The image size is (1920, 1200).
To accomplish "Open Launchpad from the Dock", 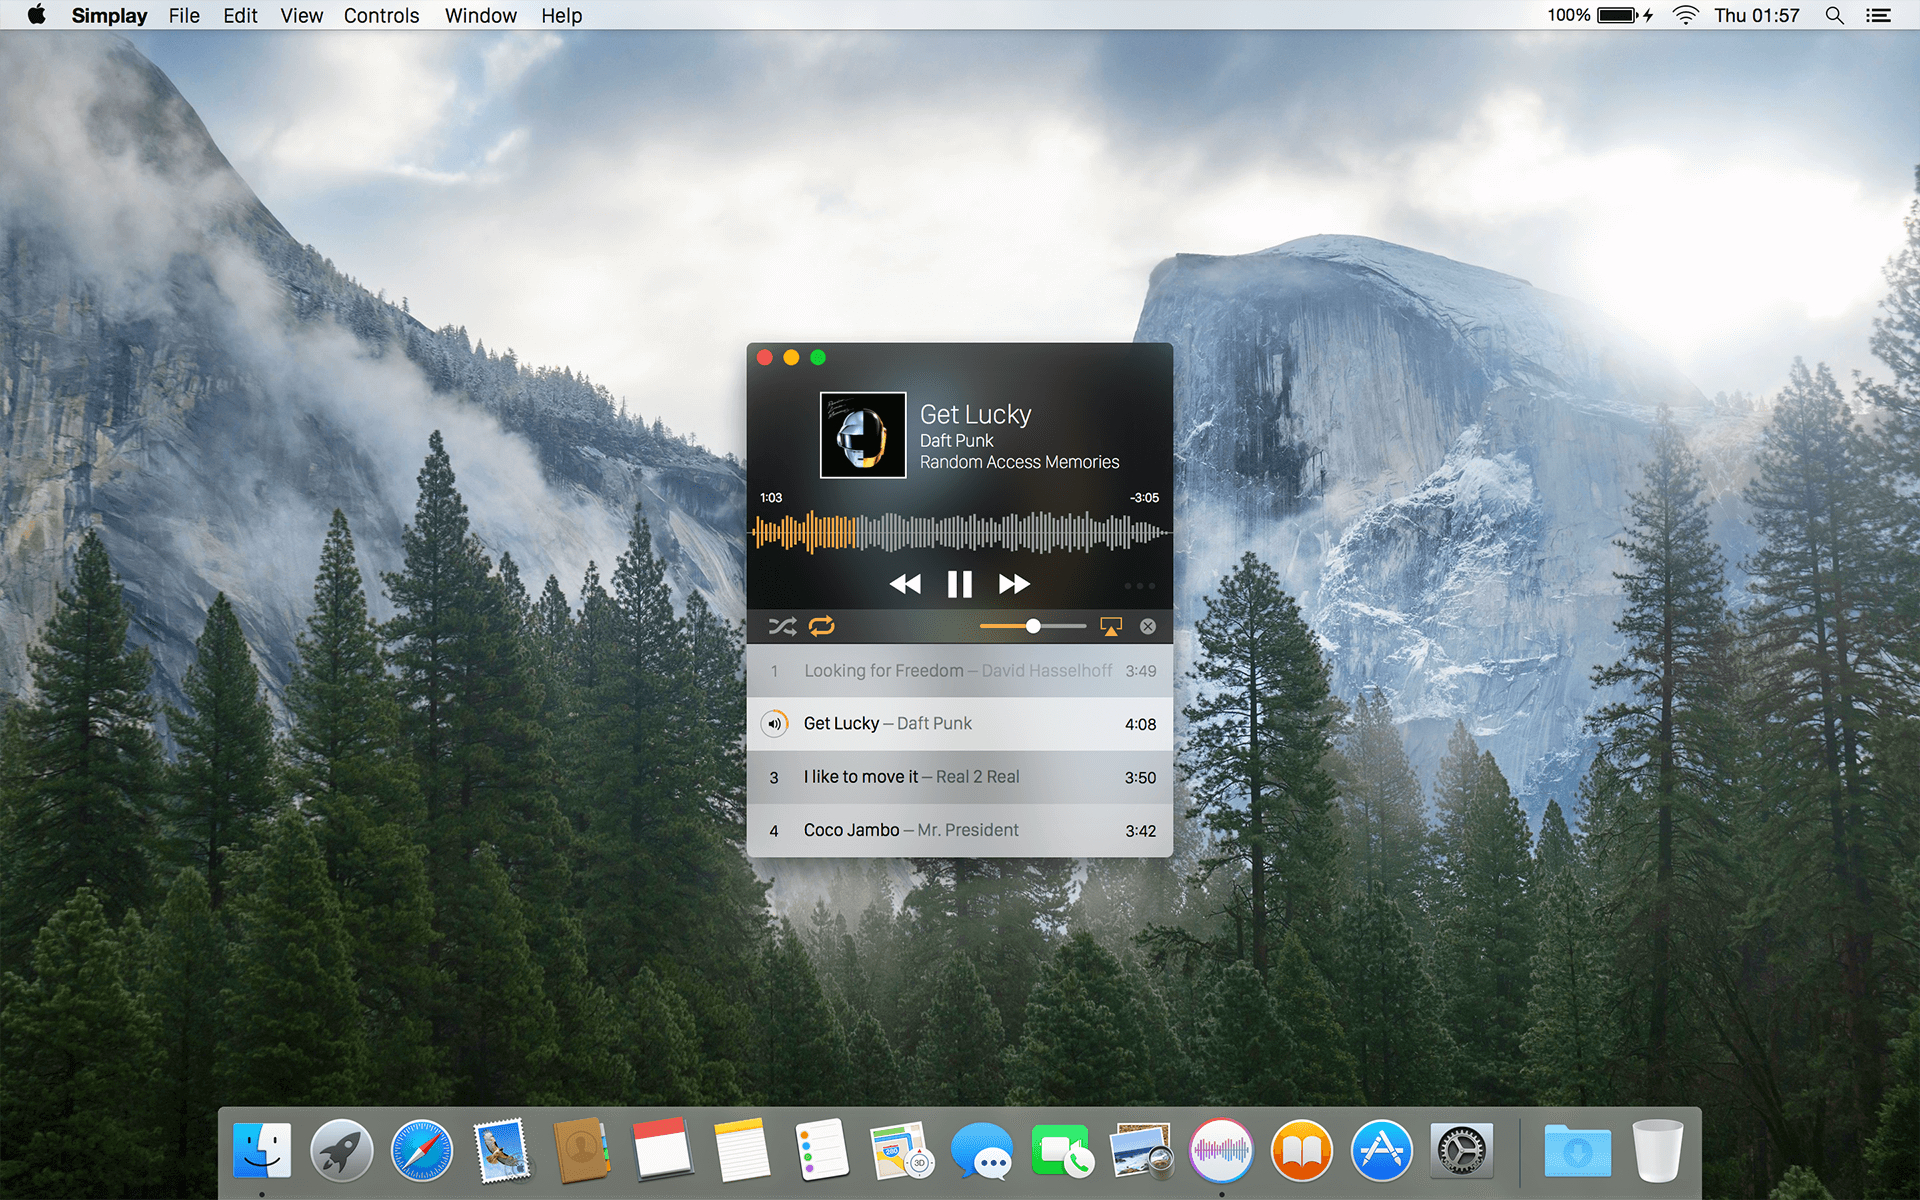I will pyautogui.click(x=342, y=1151).
